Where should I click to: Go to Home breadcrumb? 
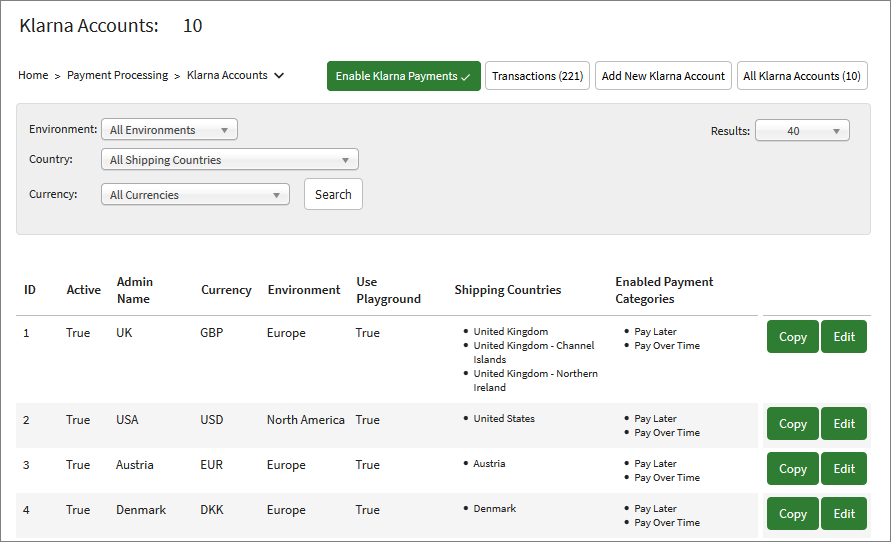[x=33, y=75]
